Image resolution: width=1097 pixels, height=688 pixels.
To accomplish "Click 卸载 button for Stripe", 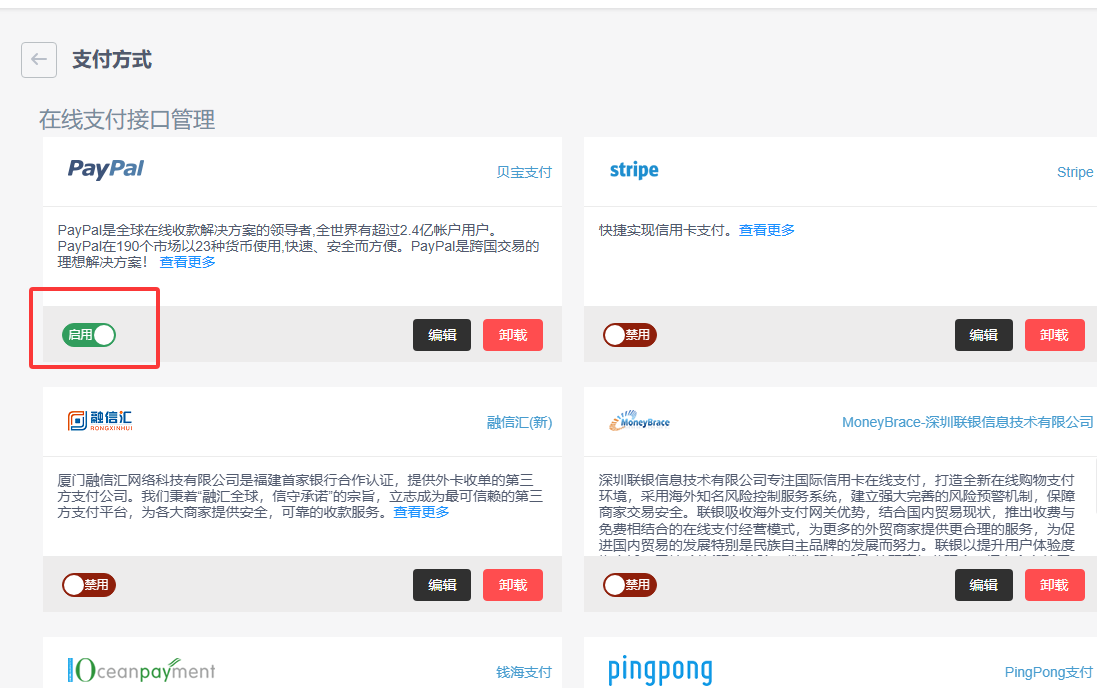I will pyautogui.click(x=1054, y=335).
